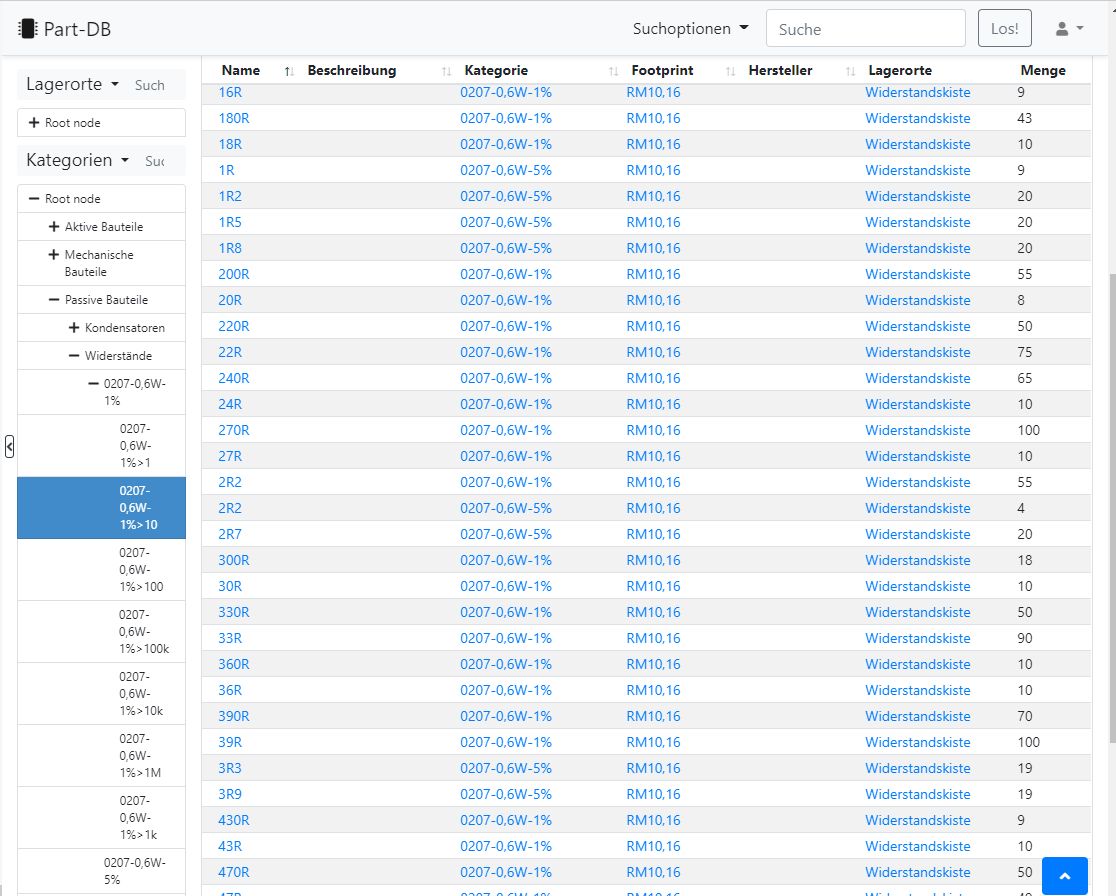Viewport: 1116px width, 896px height.
Task: Open part 180R
Action: point(233,118)
